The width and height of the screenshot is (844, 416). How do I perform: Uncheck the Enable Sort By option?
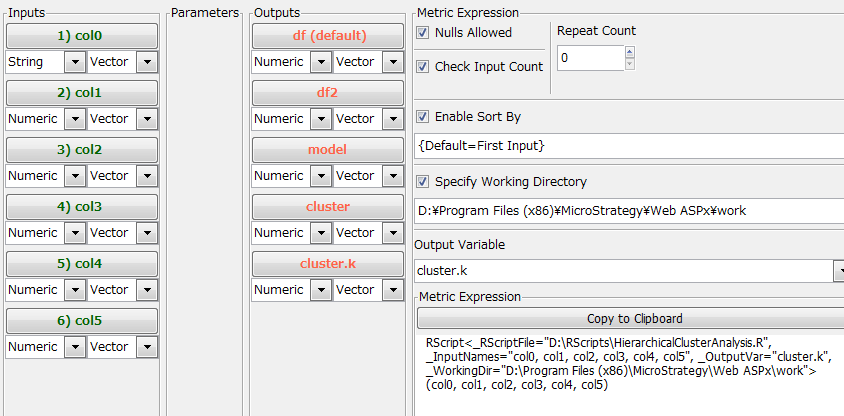click(x=423, y=117)
